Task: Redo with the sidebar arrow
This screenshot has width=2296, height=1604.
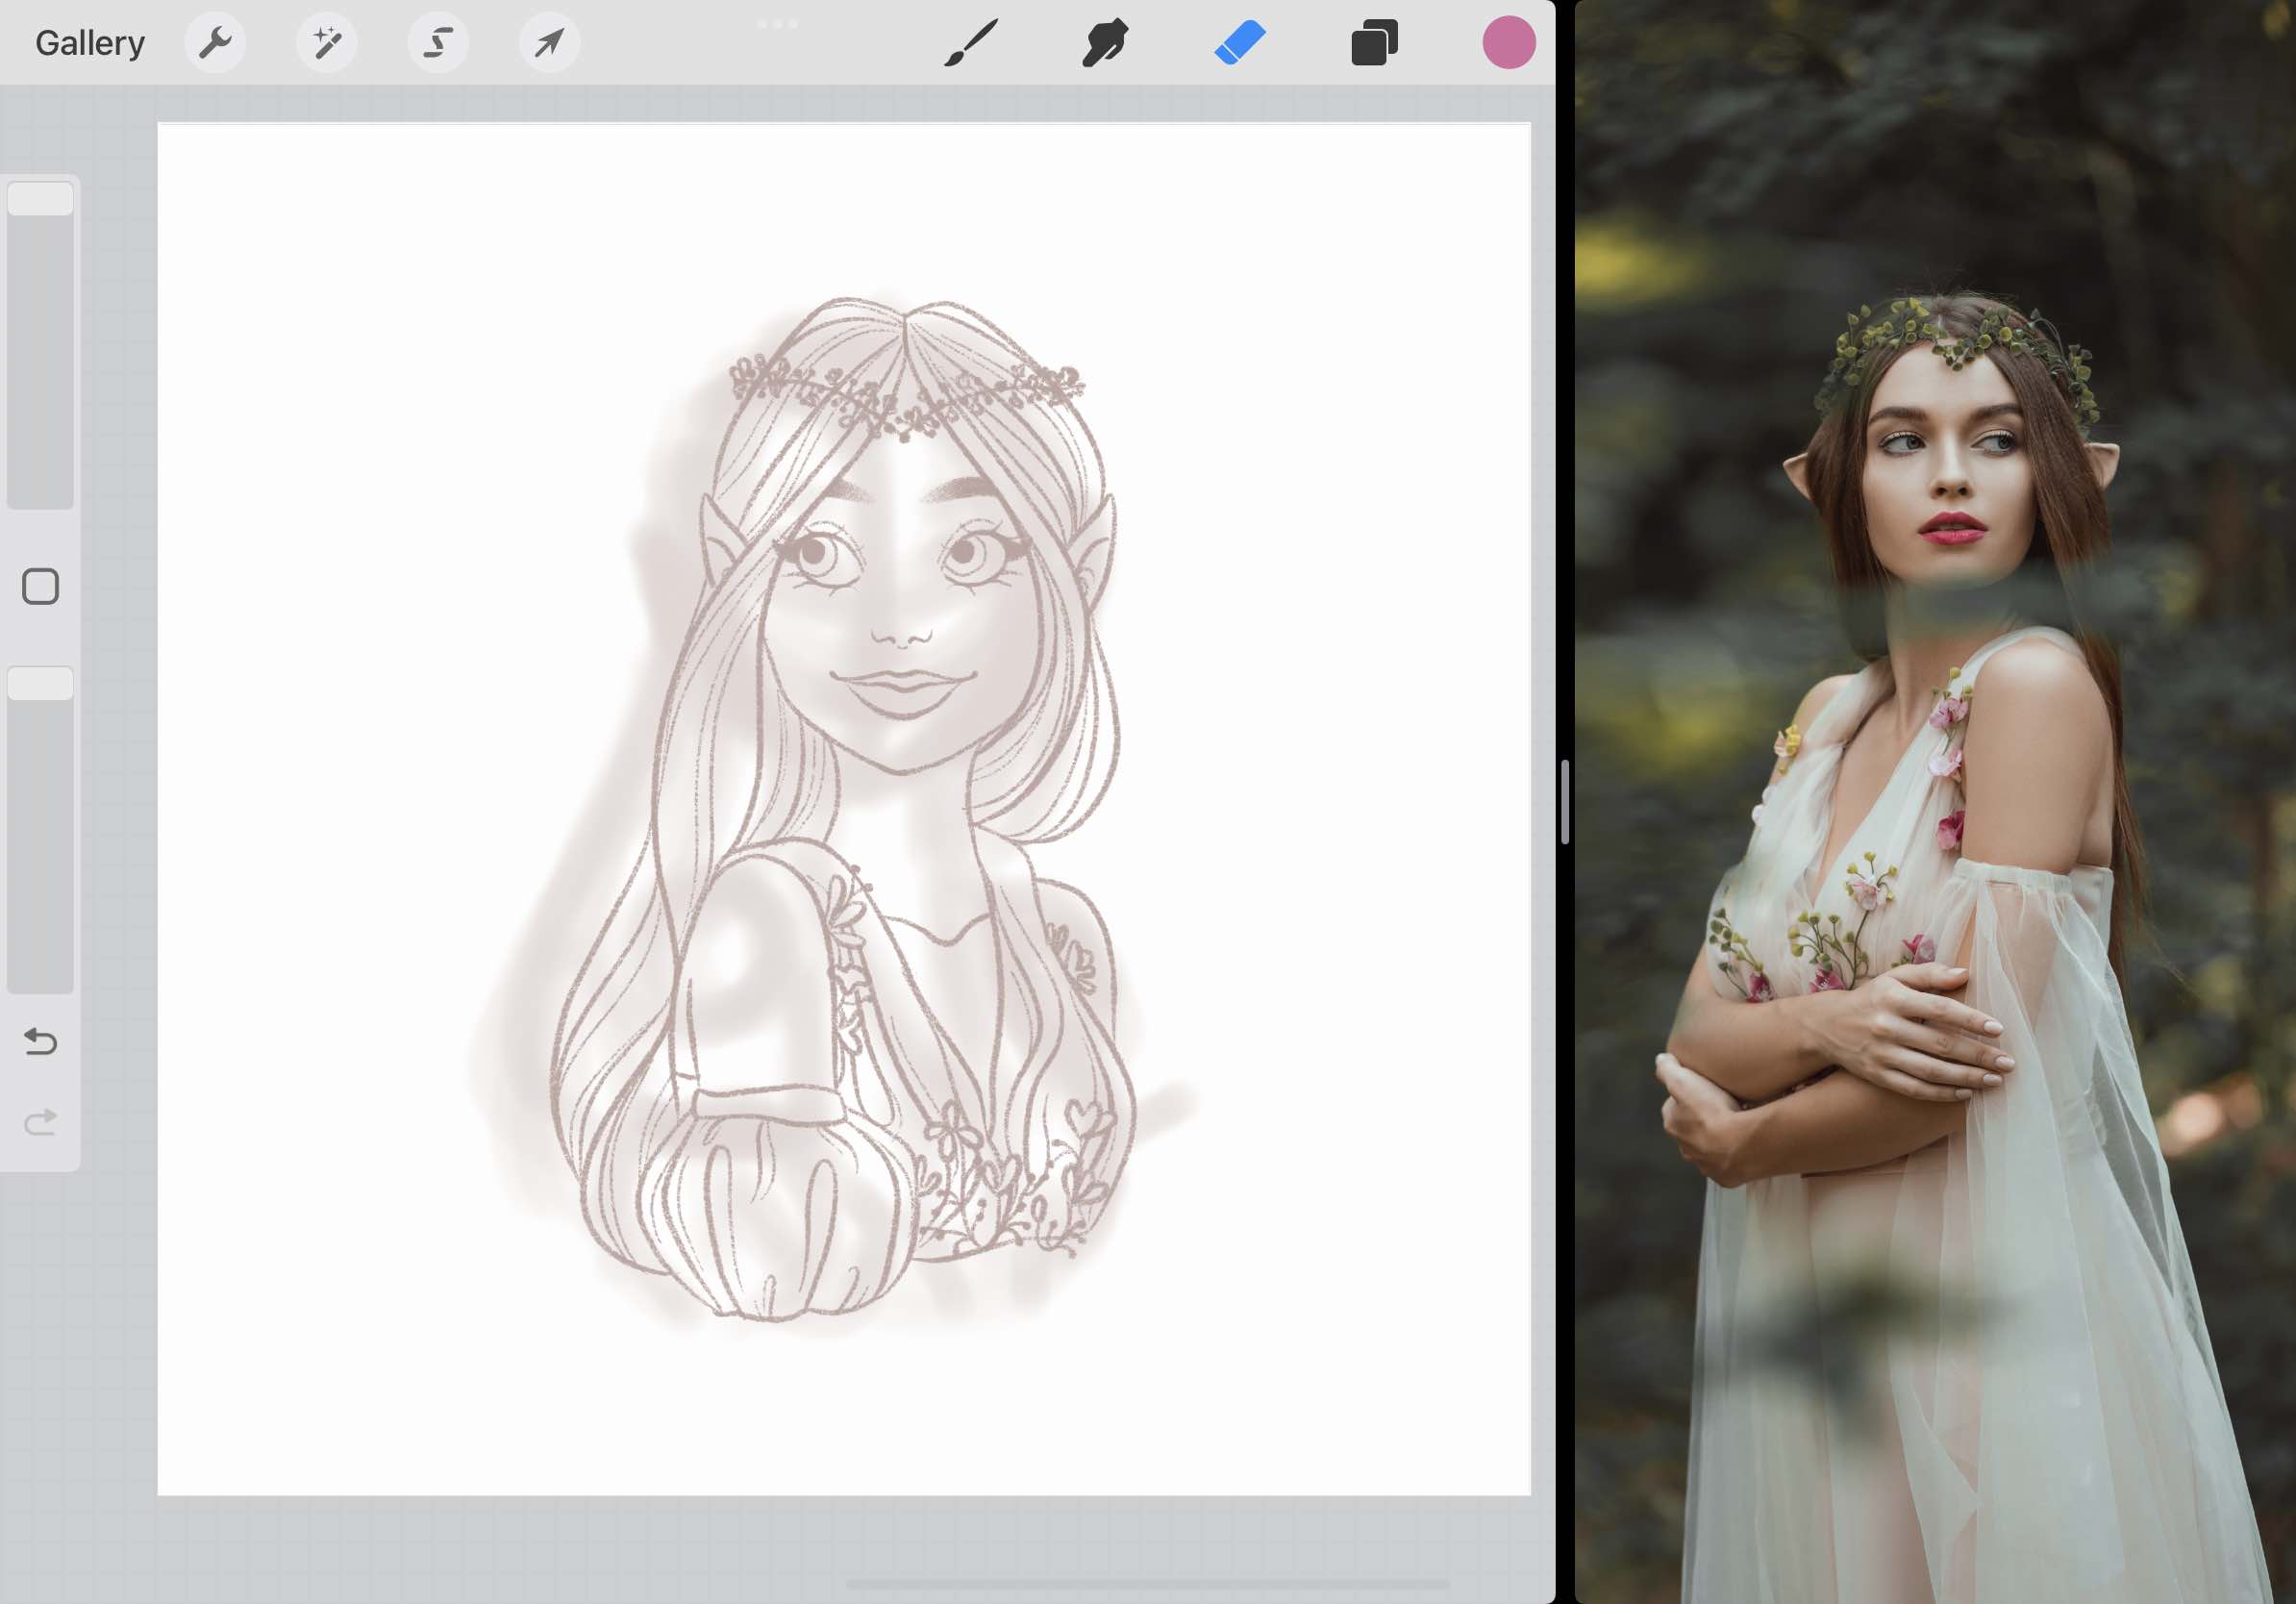Action: pos(40,1122)
